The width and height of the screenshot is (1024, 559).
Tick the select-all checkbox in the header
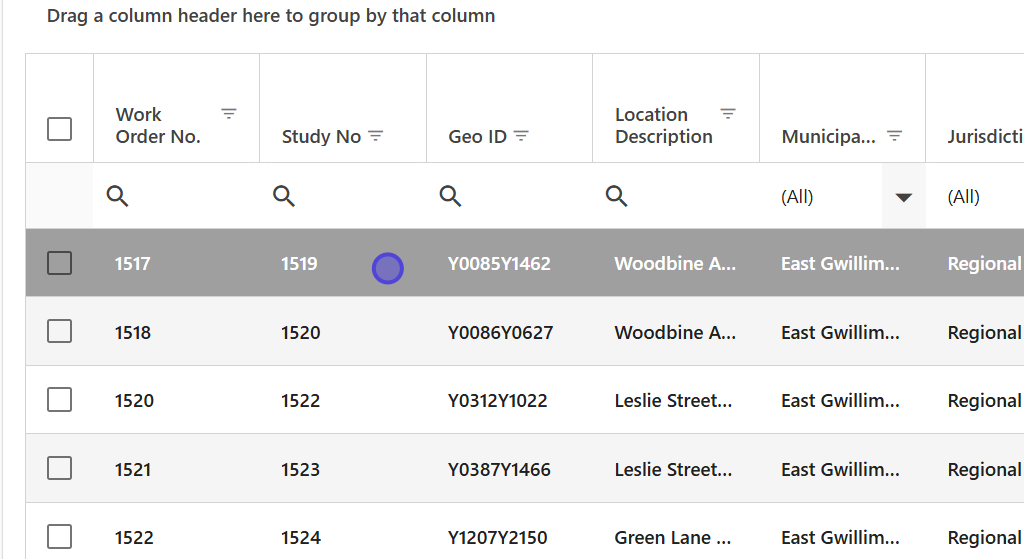click(x=60, y=129)
